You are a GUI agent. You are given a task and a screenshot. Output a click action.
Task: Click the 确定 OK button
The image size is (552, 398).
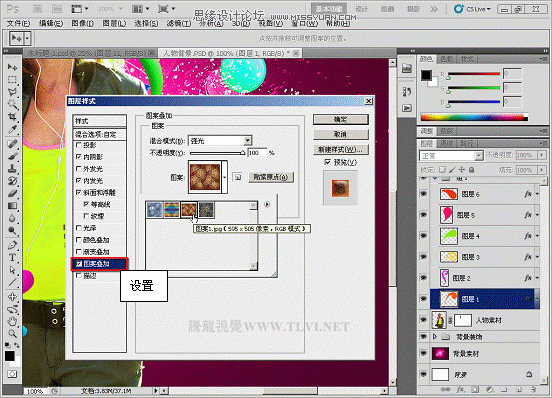[x=340, y=120]
